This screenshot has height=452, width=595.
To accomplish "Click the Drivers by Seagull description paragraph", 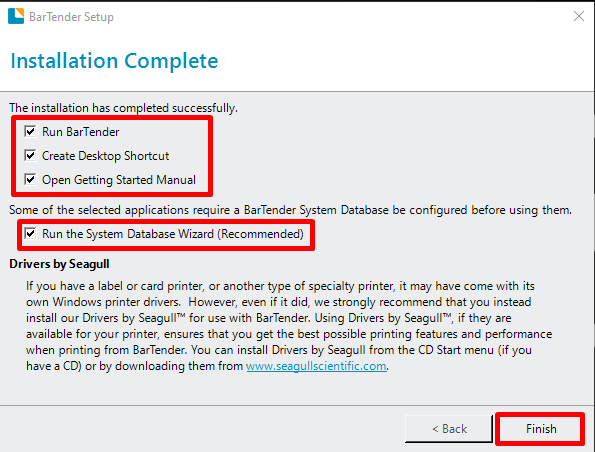I will 289,326.
